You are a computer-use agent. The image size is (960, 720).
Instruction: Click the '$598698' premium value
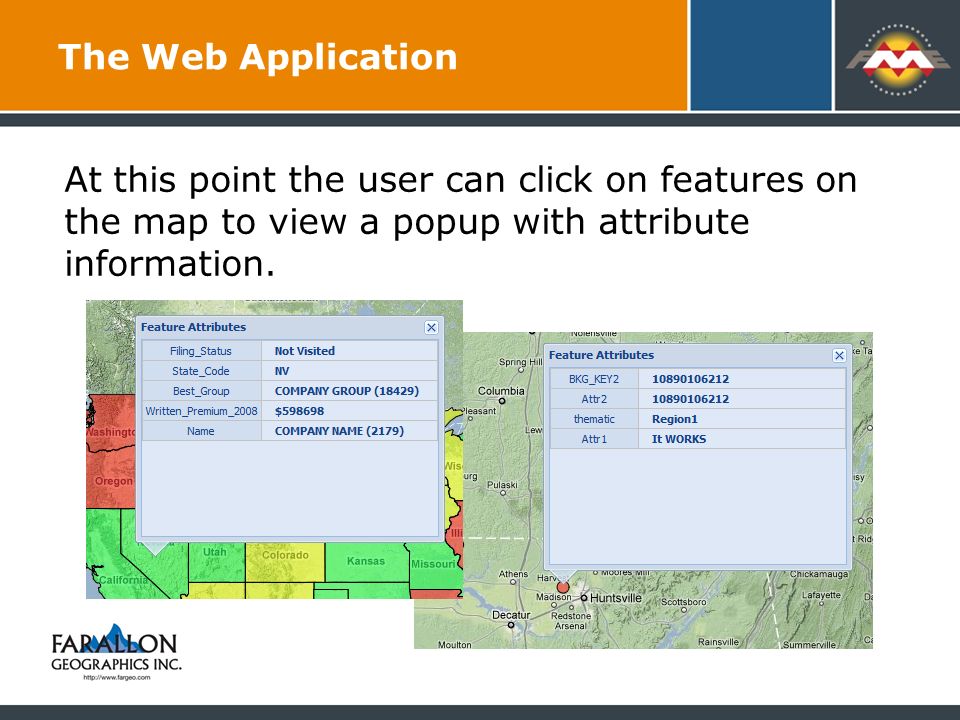point(299,411)
